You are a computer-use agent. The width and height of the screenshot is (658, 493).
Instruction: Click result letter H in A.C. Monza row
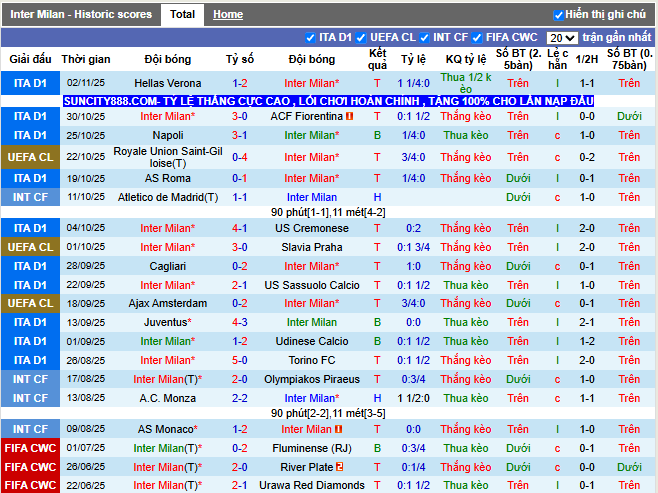pyautogui.click(x=377, y=398)
